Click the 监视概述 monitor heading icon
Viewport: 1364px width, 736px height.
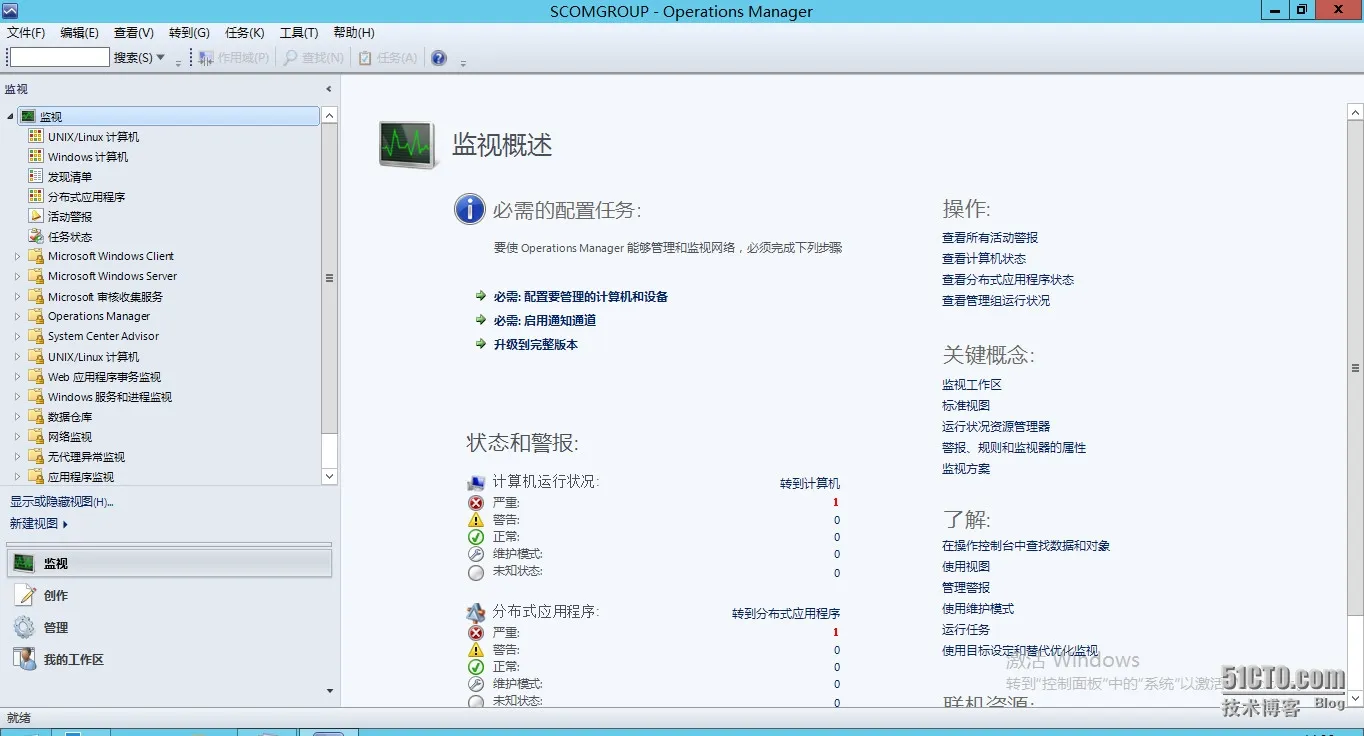coord(407,145)
